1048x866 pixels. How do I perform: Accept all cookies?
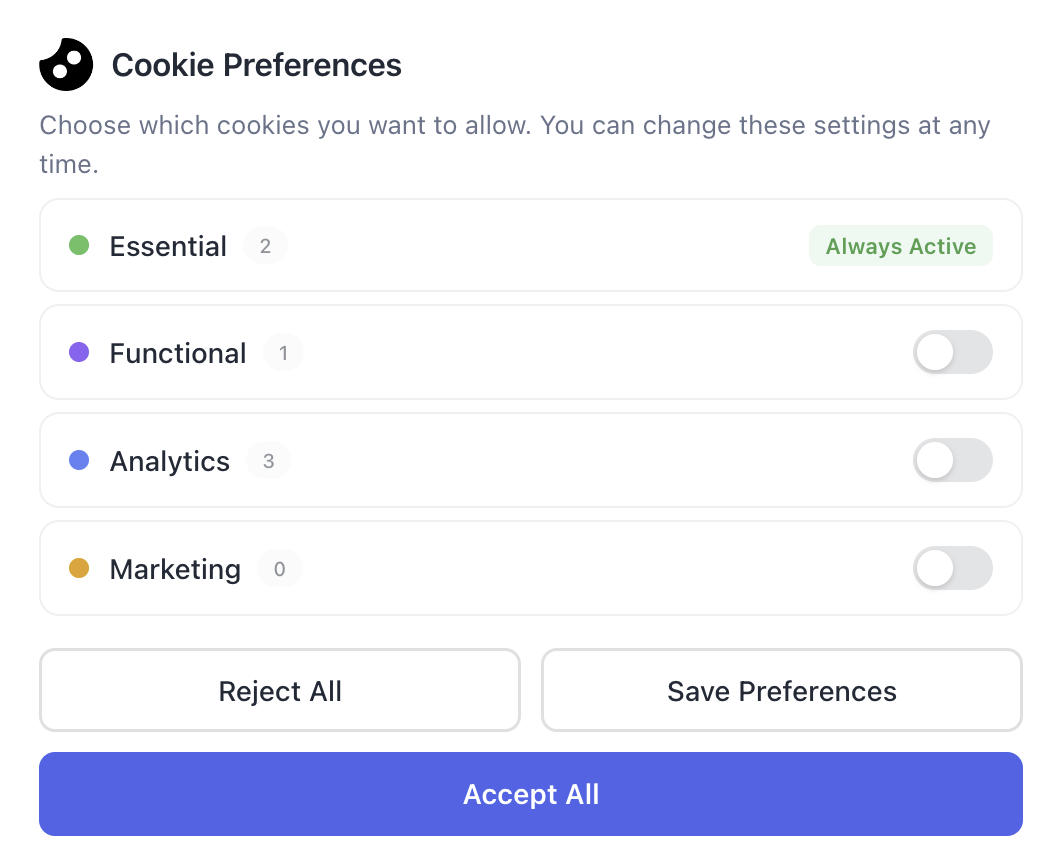coord(531,794)
